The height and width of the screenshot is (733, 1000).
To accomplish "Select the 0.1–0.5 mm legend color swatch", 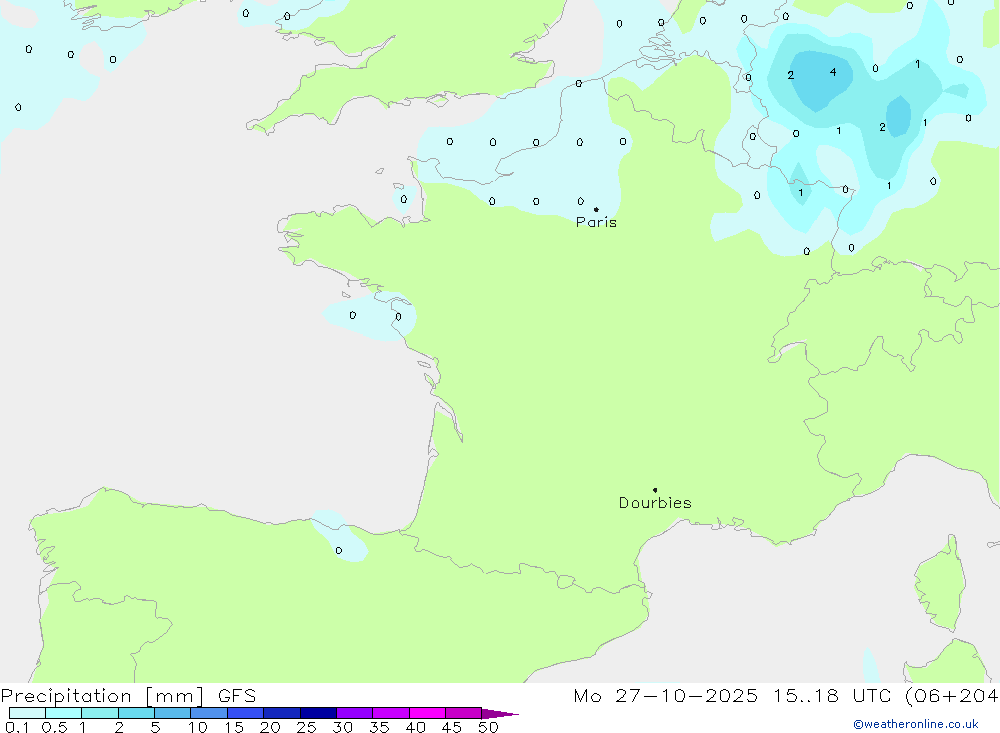I will pyautogui.click(x=27, y=713).
